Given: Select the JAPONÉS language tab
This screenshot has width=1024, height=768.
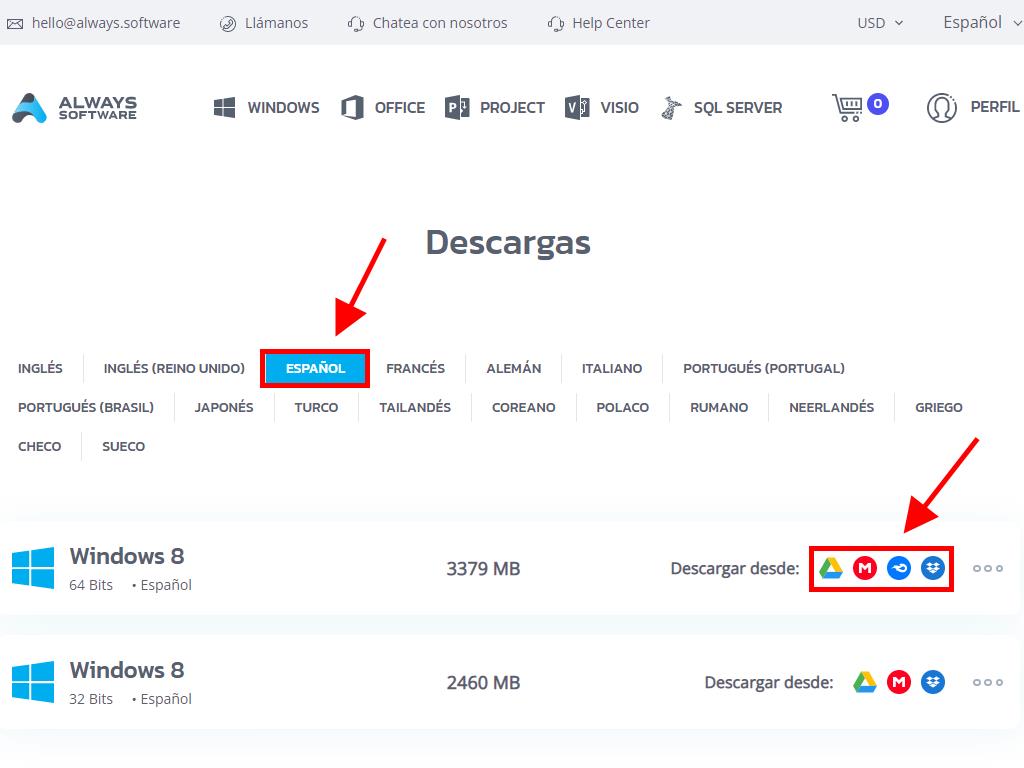Looking at the screenshot, I should coord(224,408).
